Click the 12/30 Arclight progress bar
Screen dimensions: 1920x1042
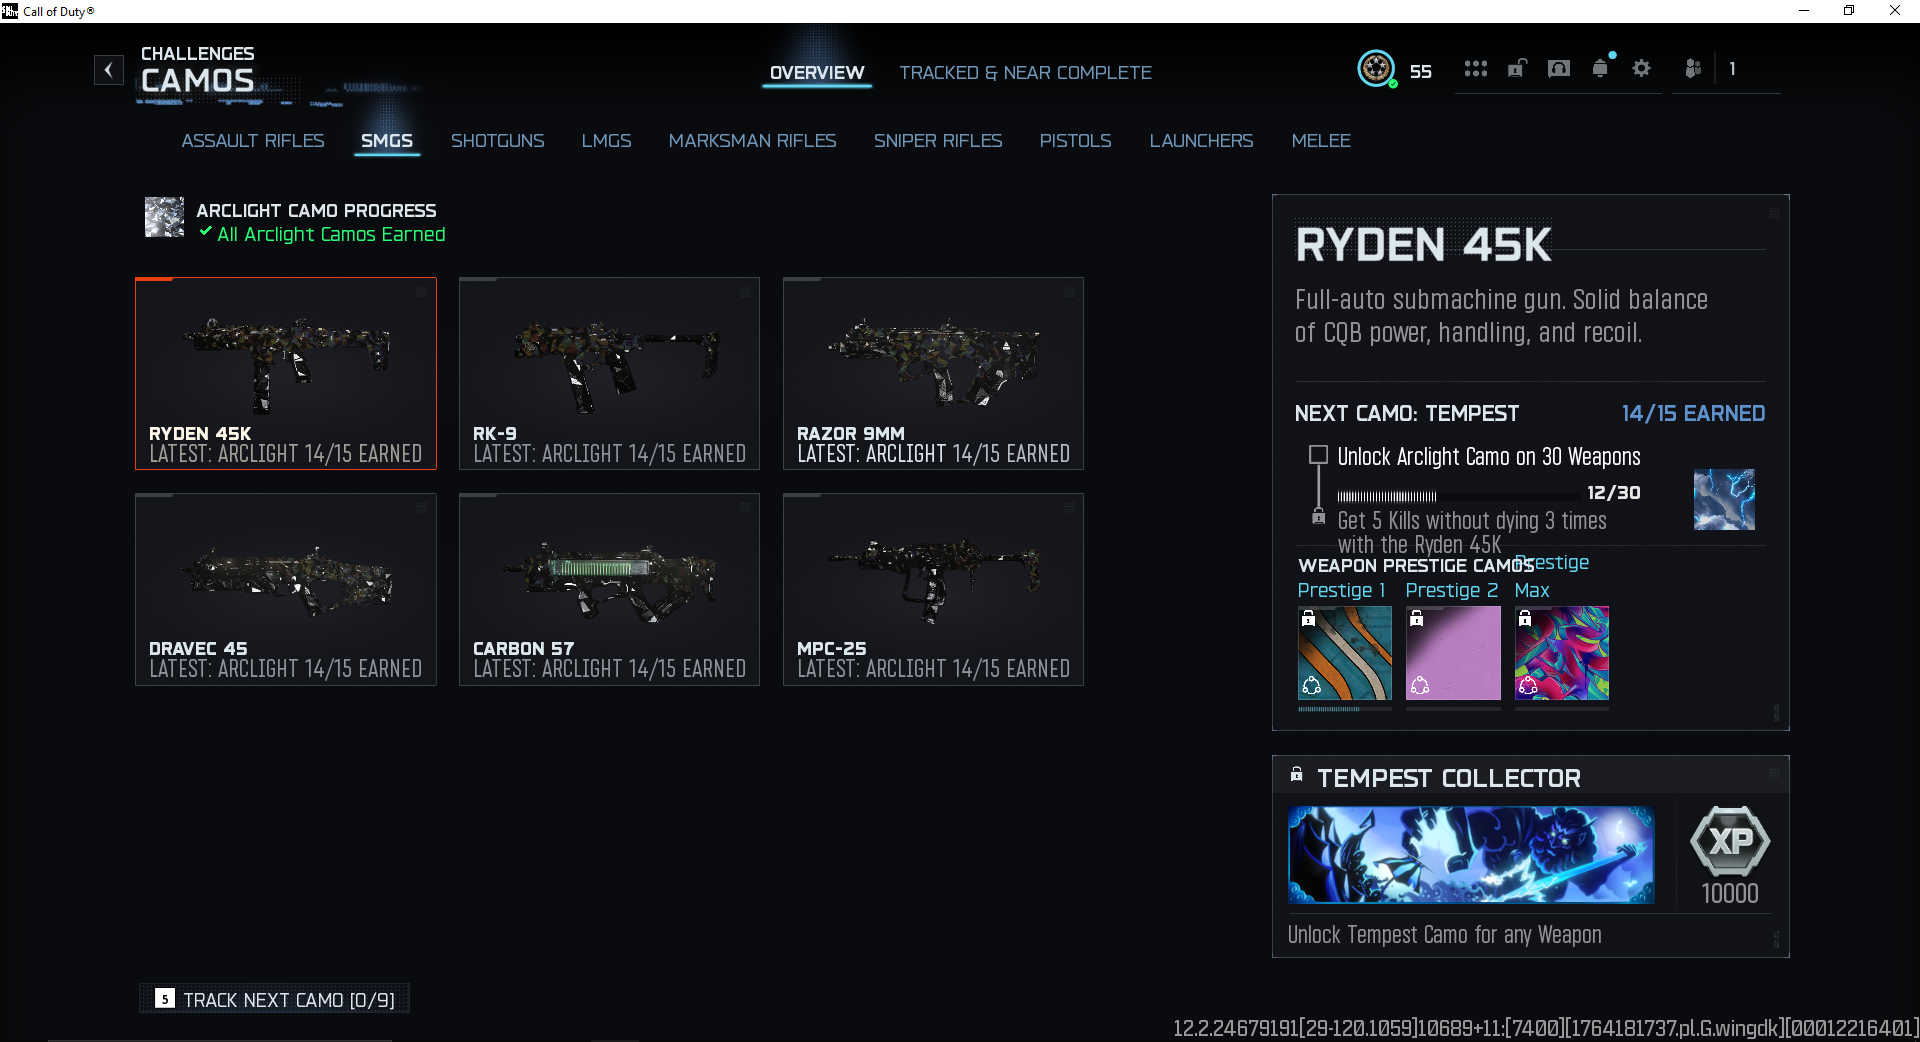[1459, 496]
